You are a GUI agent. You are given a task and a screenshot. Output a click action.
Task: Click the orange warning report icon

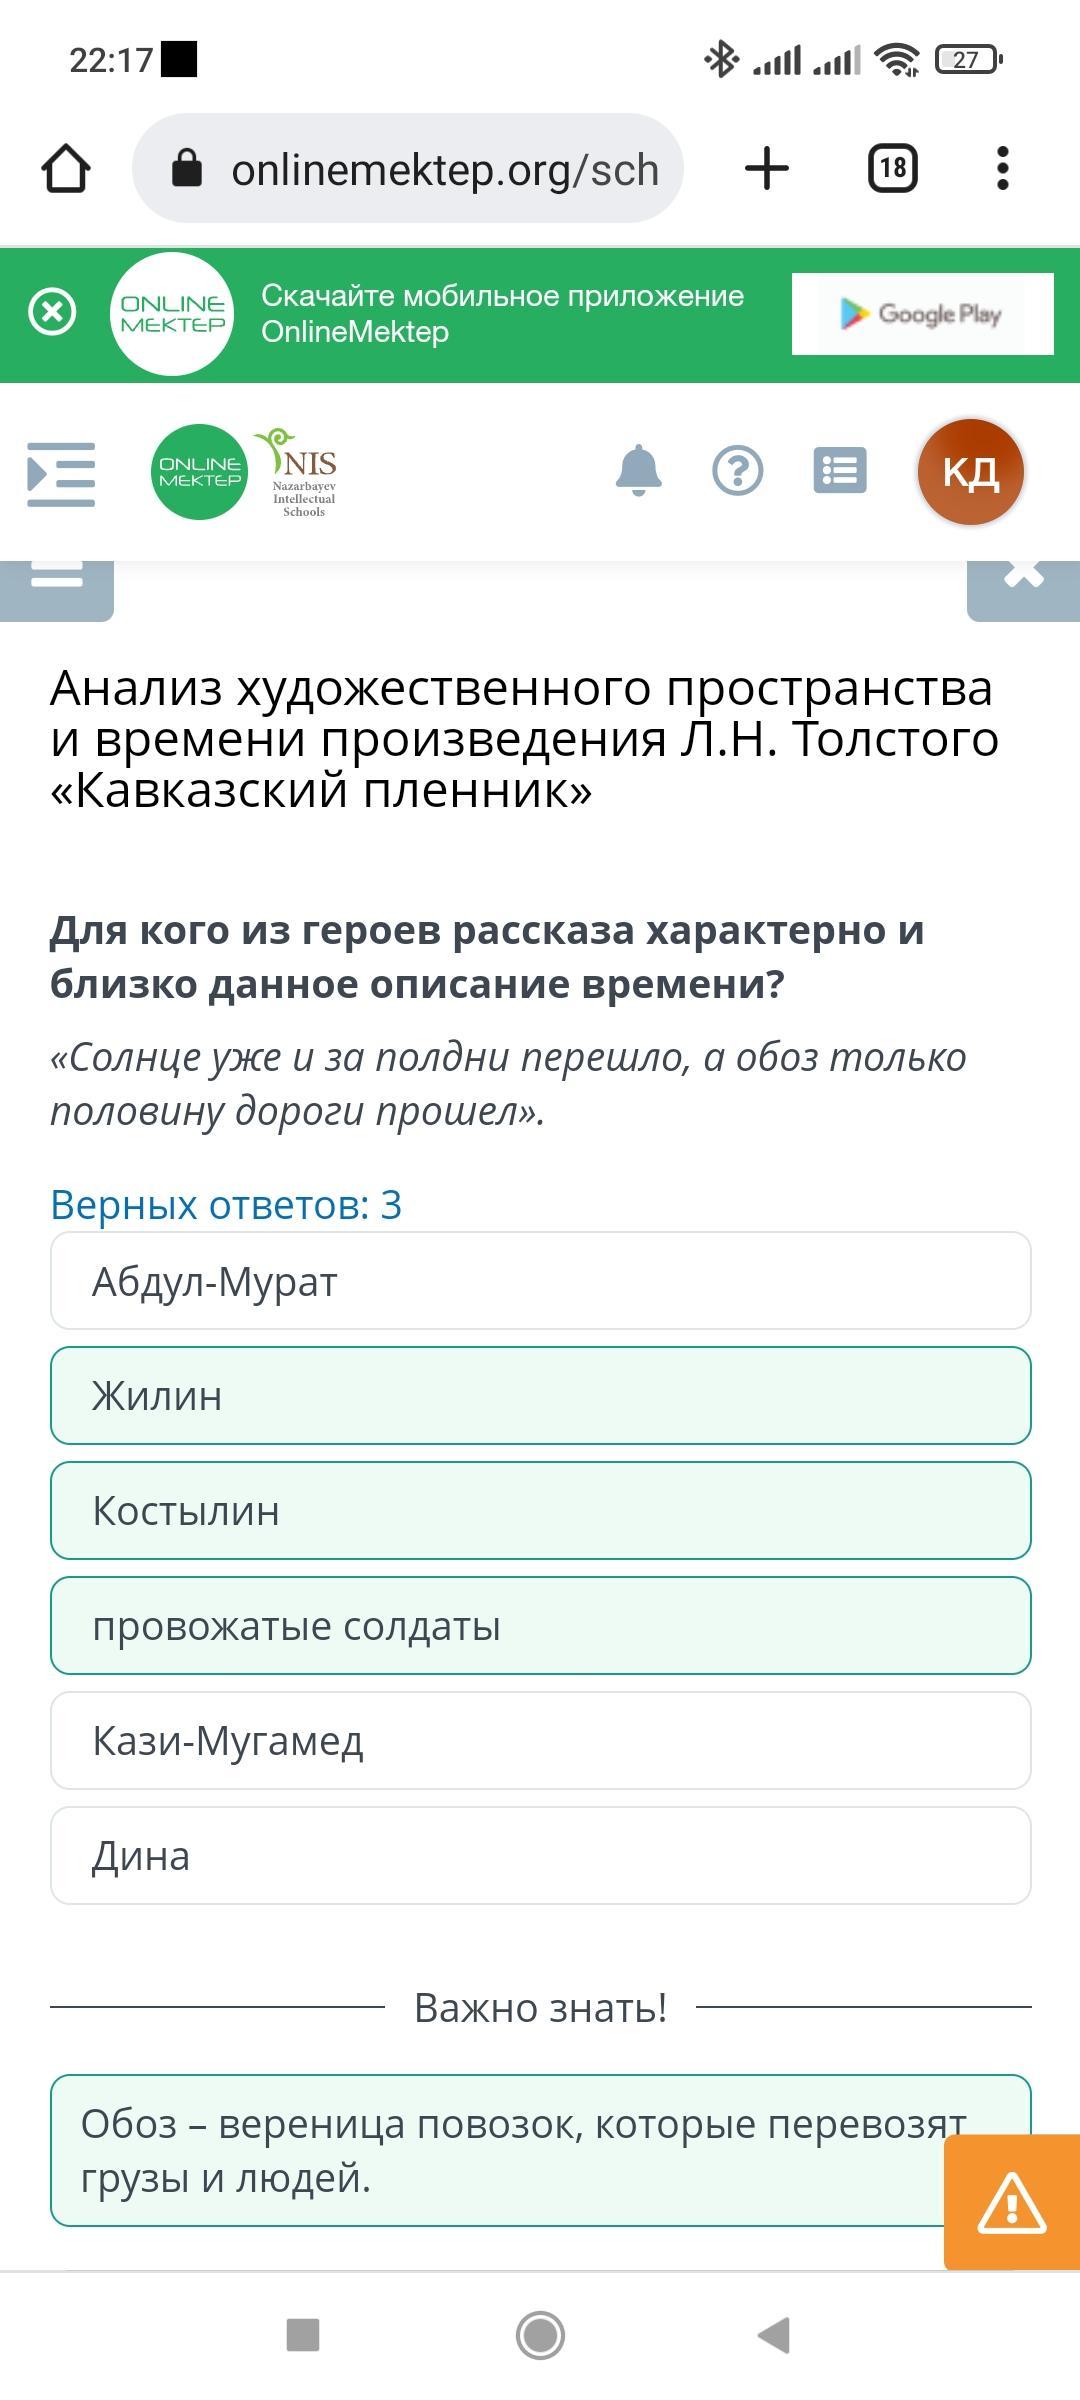pyautogui.click(x=1011, y=2203)
